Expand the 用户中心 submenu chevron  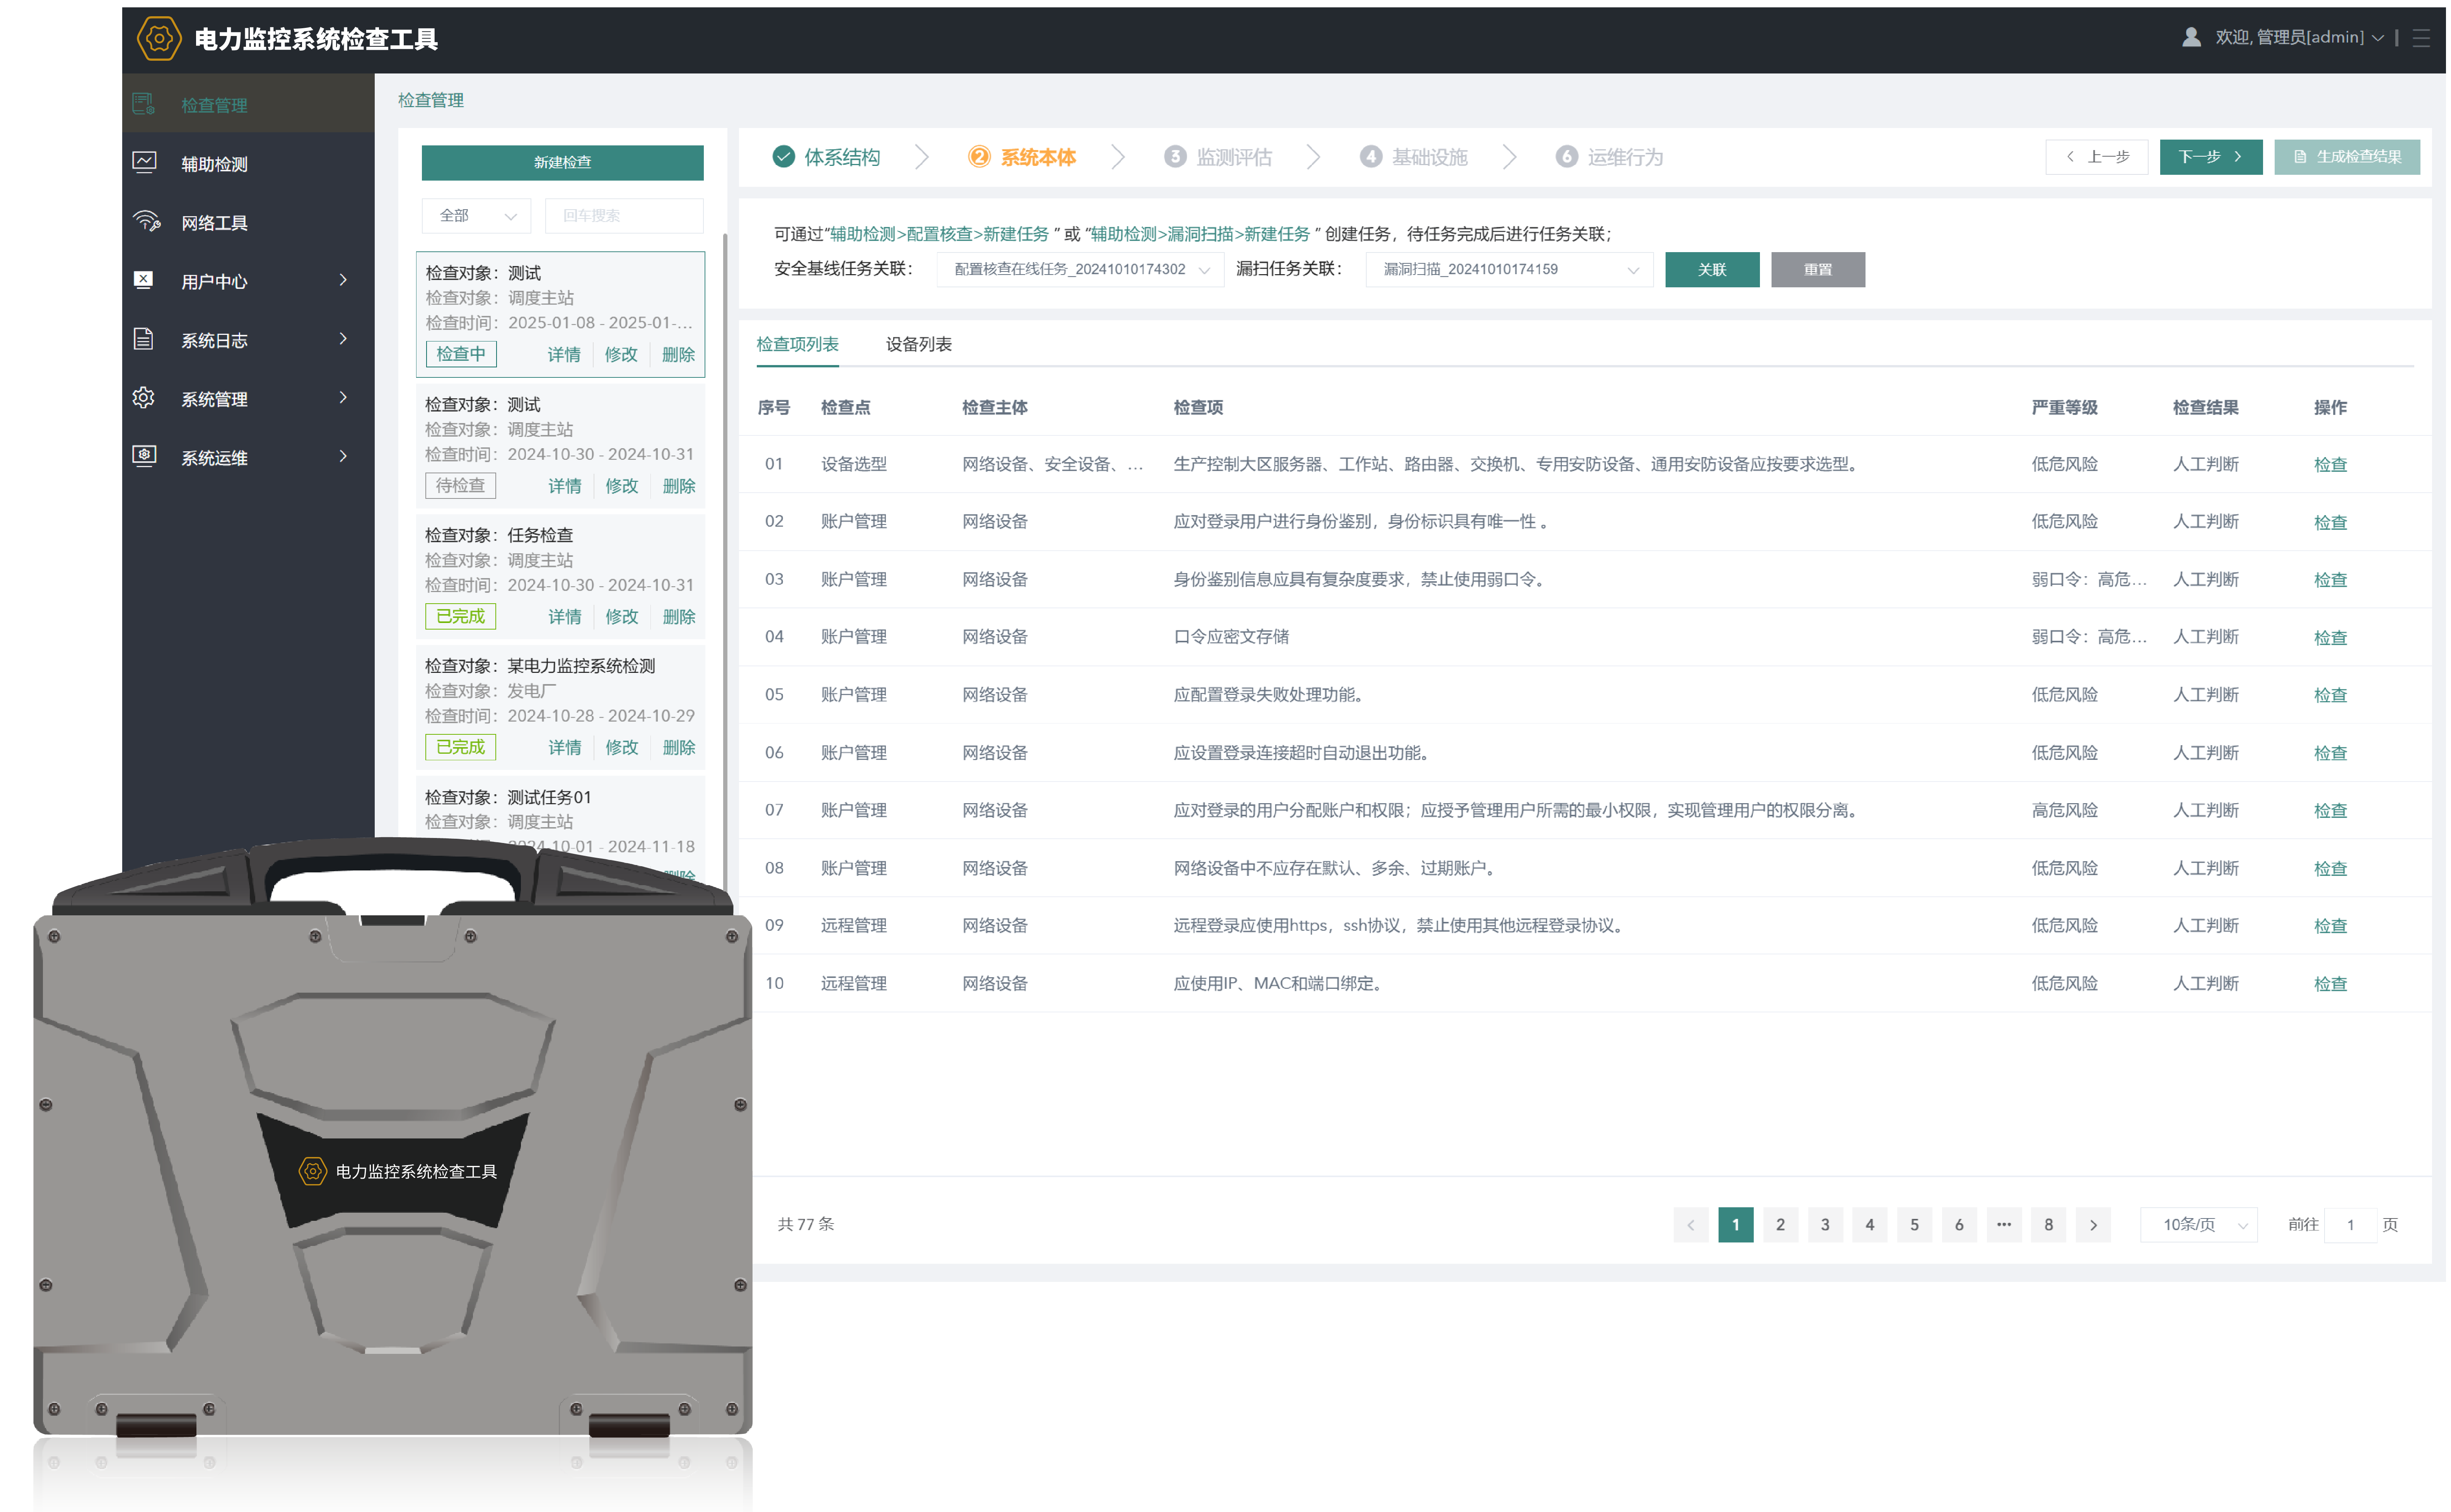343,280
